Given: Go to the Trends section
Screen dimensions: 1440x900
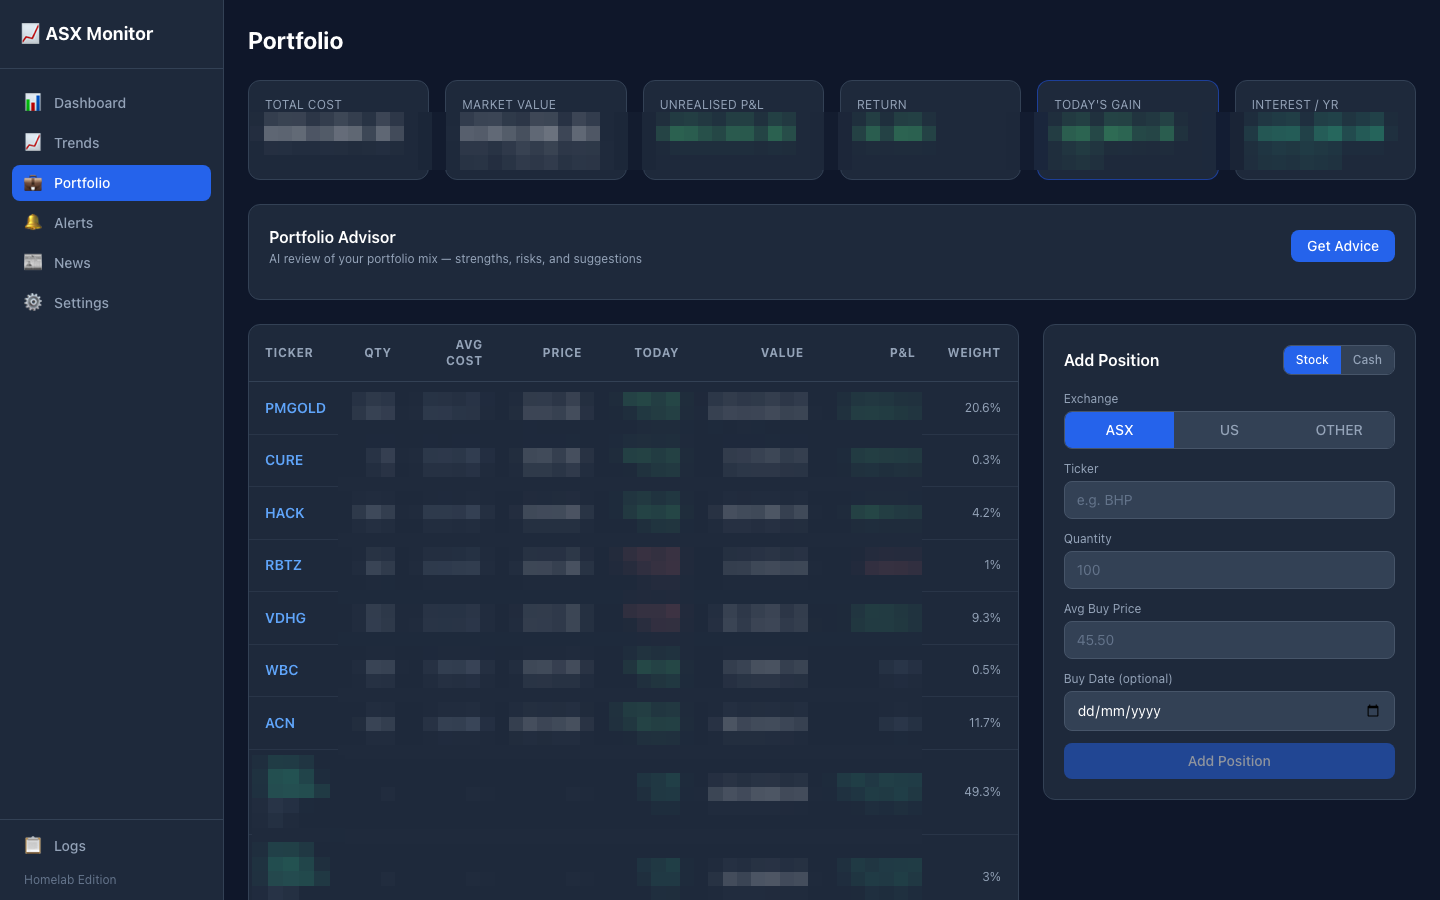Looking at the screenshot, I should [x=111, y=143].
